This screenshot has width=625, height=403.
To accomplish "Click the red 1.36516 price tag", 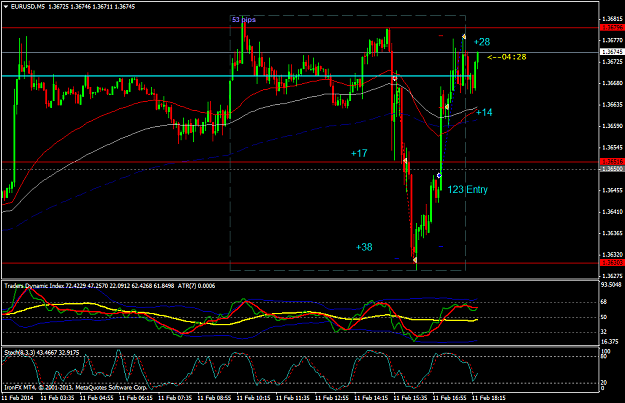I will [611, 161].
